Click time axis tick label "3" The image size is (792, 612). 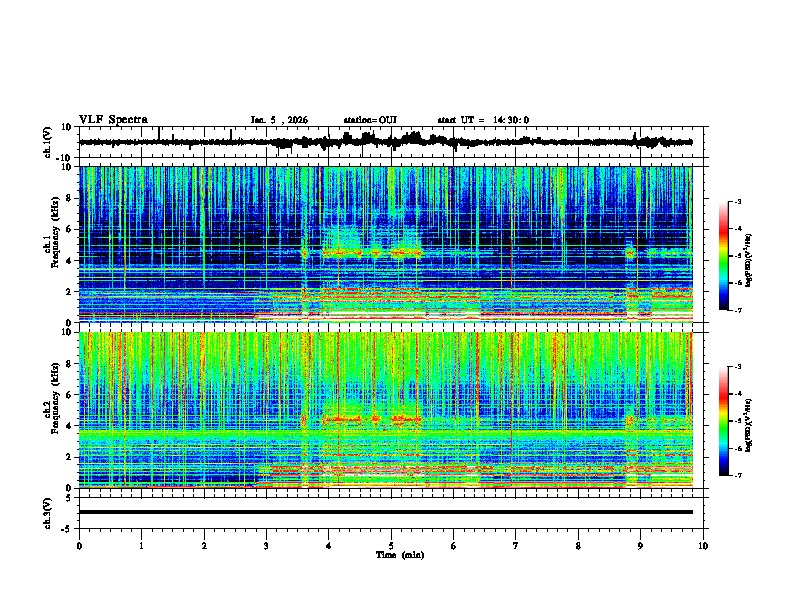coord(266,546)
